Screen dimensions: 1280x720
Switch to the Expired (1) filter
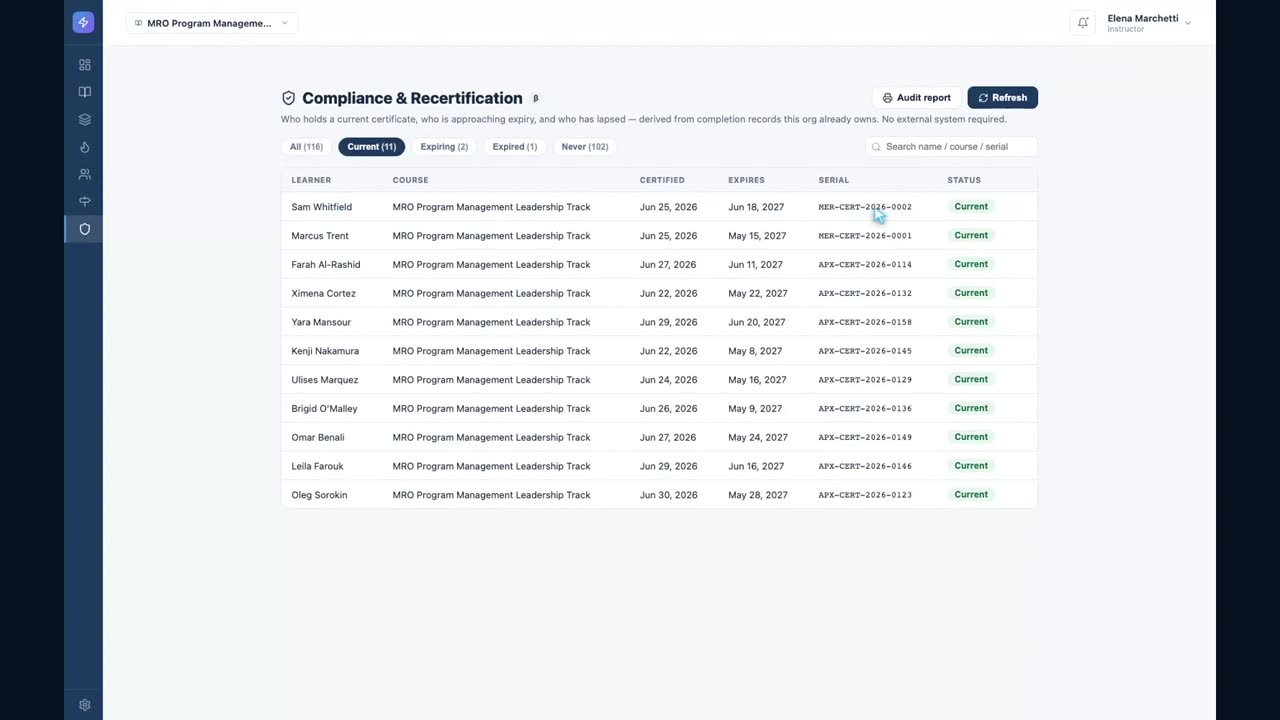(x=515, y=147)
